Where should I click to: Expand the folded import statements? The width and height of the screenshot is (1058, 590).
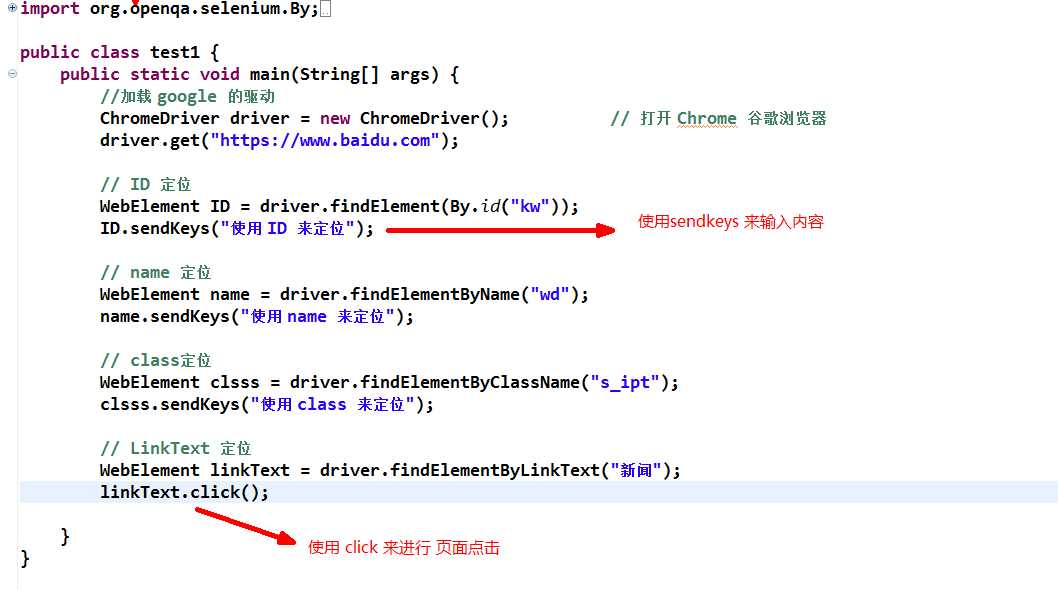coord(12,8)
